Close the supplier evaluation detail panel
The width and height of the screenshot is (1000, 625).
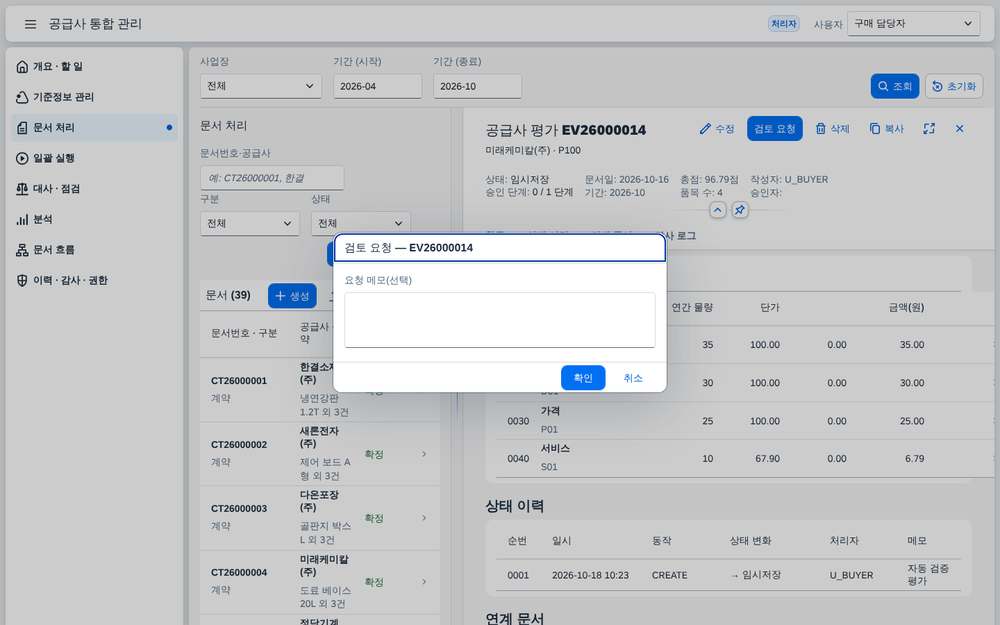point(959,129)
